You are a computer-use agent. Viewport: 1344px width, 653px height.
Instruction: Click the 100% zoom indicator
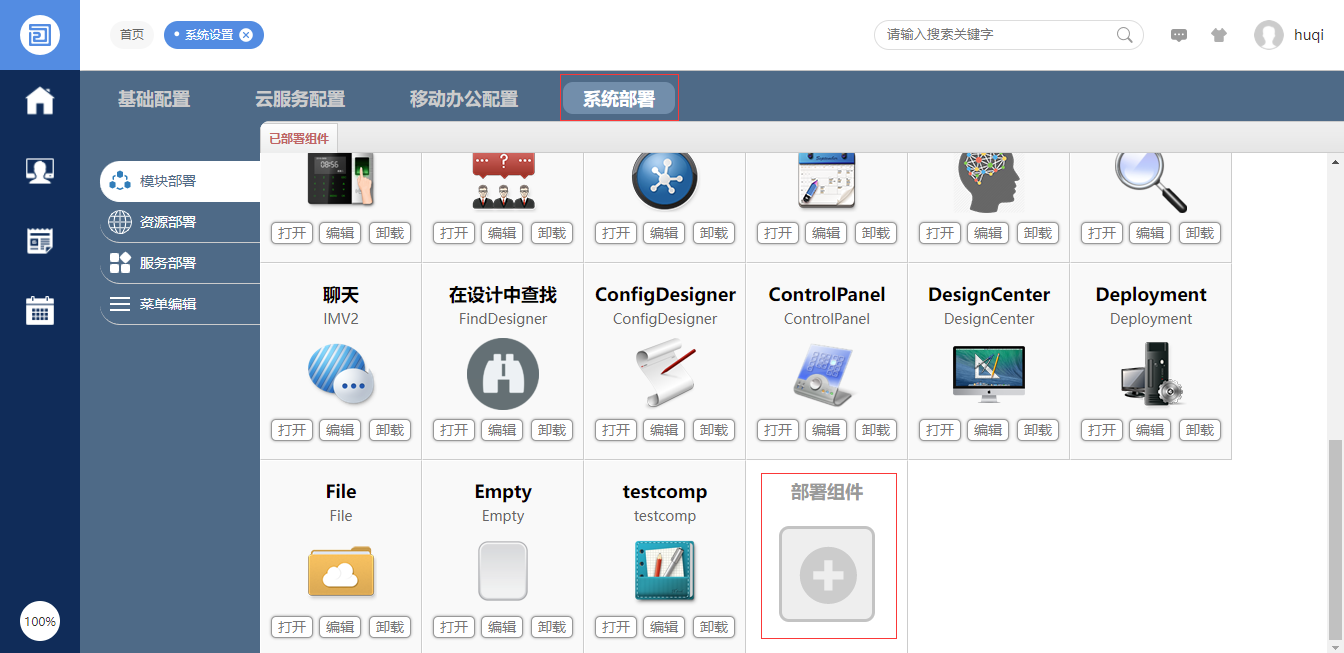tap(40, 621)
